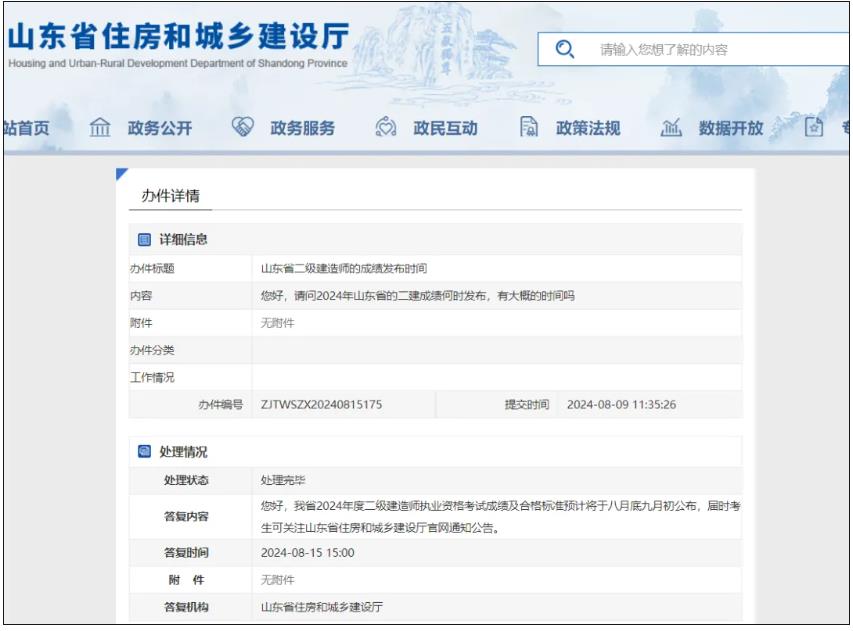Viewport: 853px width, 631px height.
Task: Click the 山东省住房和城乡建设厅 site title
Action: pos(178,36)
